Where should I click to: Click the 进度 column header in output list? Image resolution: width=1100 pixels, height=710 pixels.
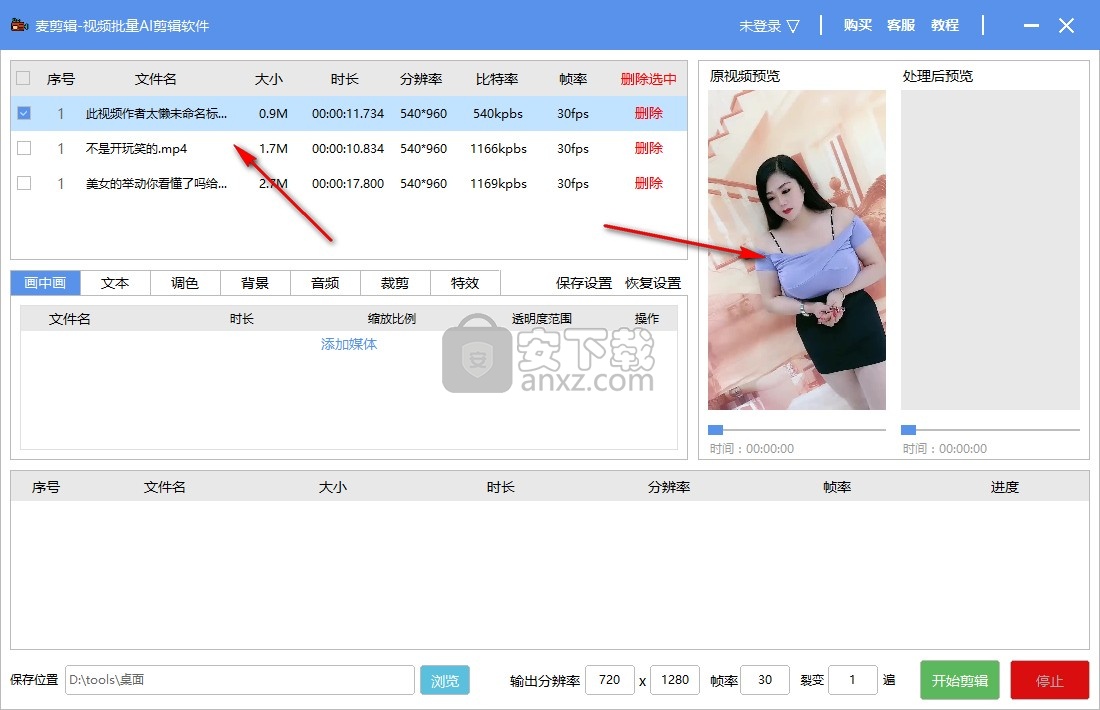(1005, 487)
